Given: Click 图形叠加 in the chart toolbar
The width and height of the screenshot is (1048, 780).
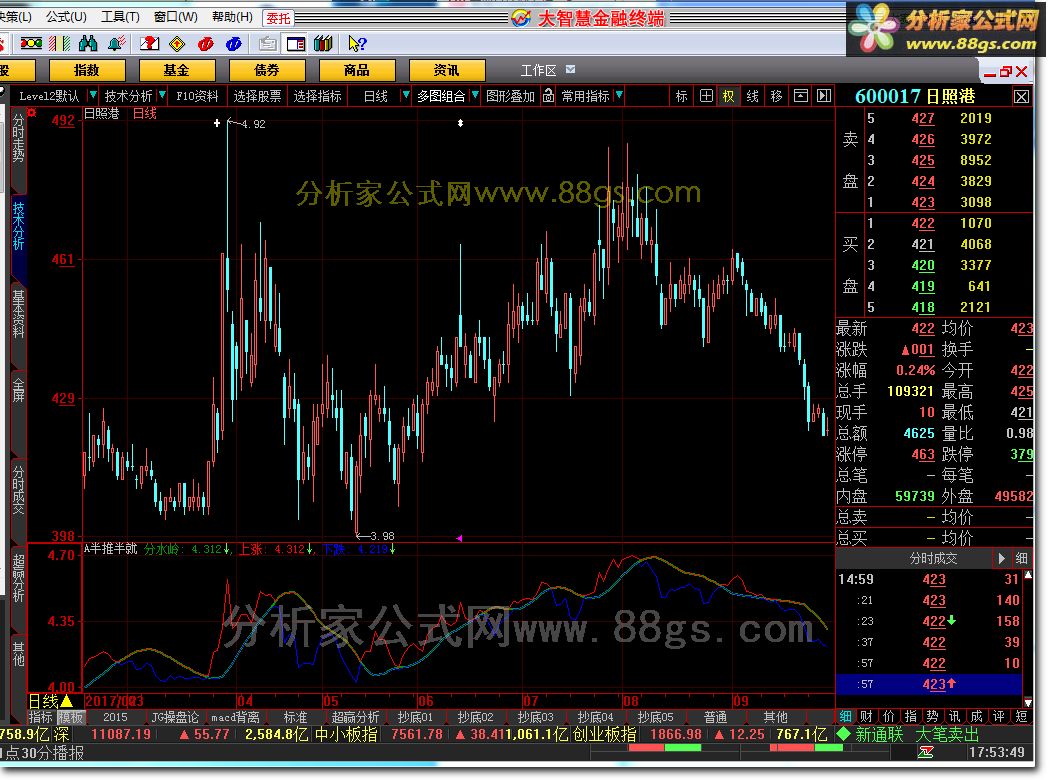Looking at the screenshot, I should pyautogui.click(x=511, y=96).
